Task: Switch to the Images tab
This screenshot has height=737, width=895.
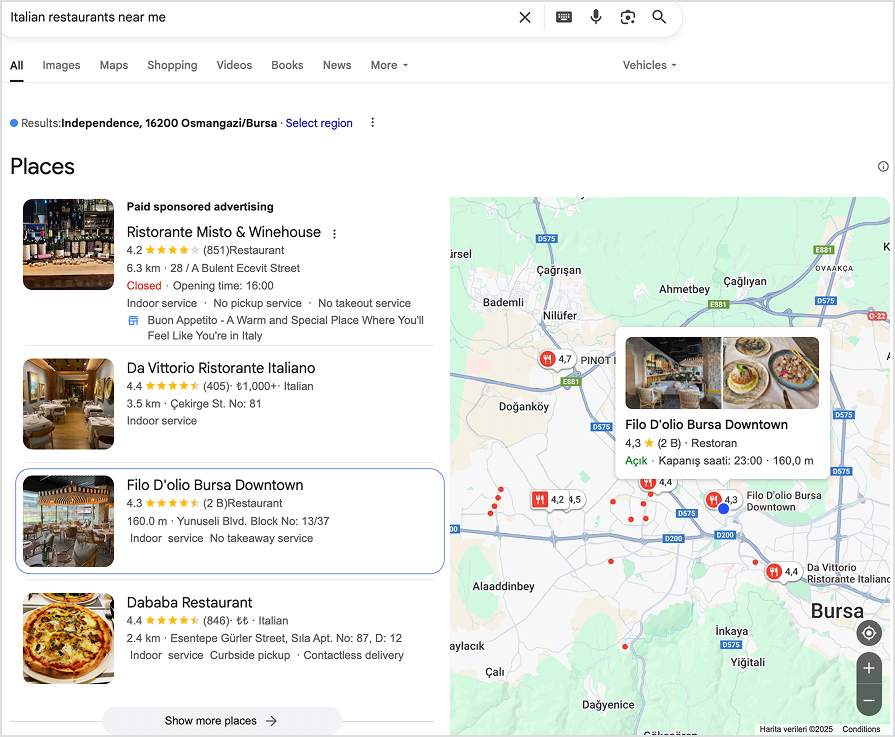Action: [x=61, y=65]
